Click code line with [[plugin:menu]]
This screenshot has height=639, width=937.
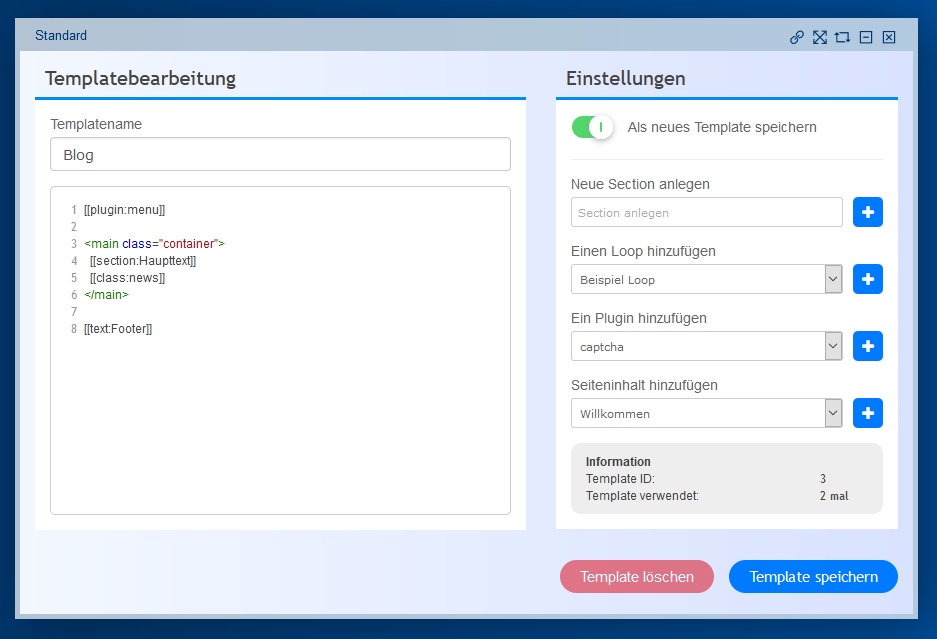[x=125, y=210]
